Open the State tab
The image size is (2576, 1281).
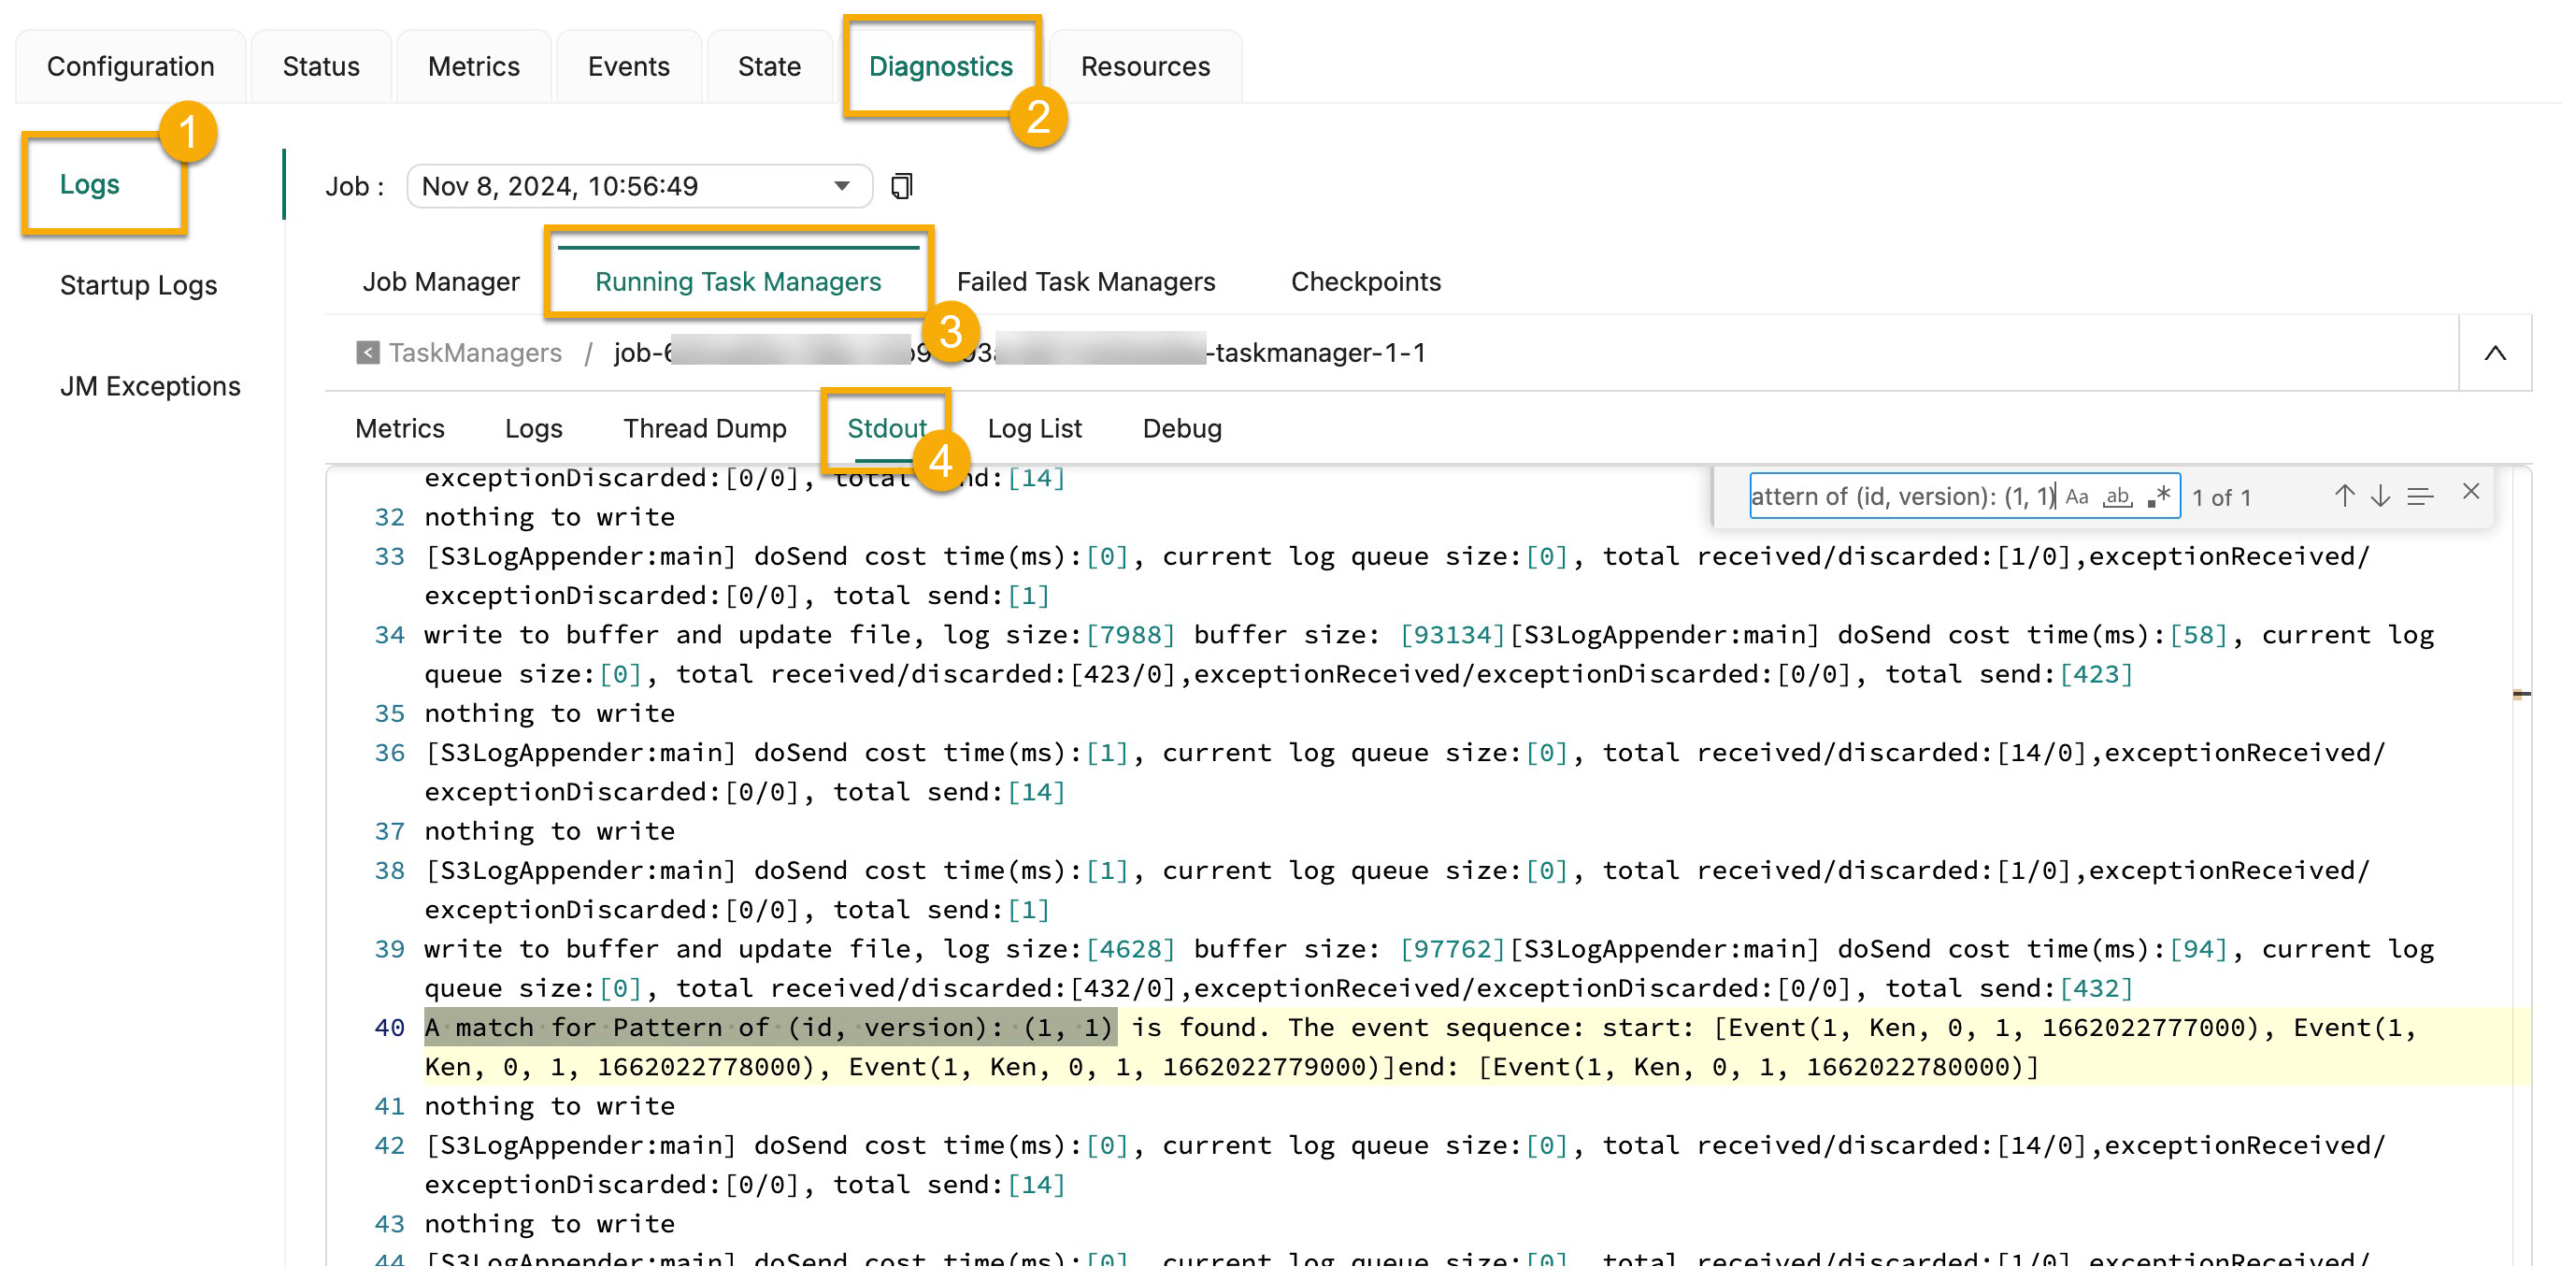769,66
